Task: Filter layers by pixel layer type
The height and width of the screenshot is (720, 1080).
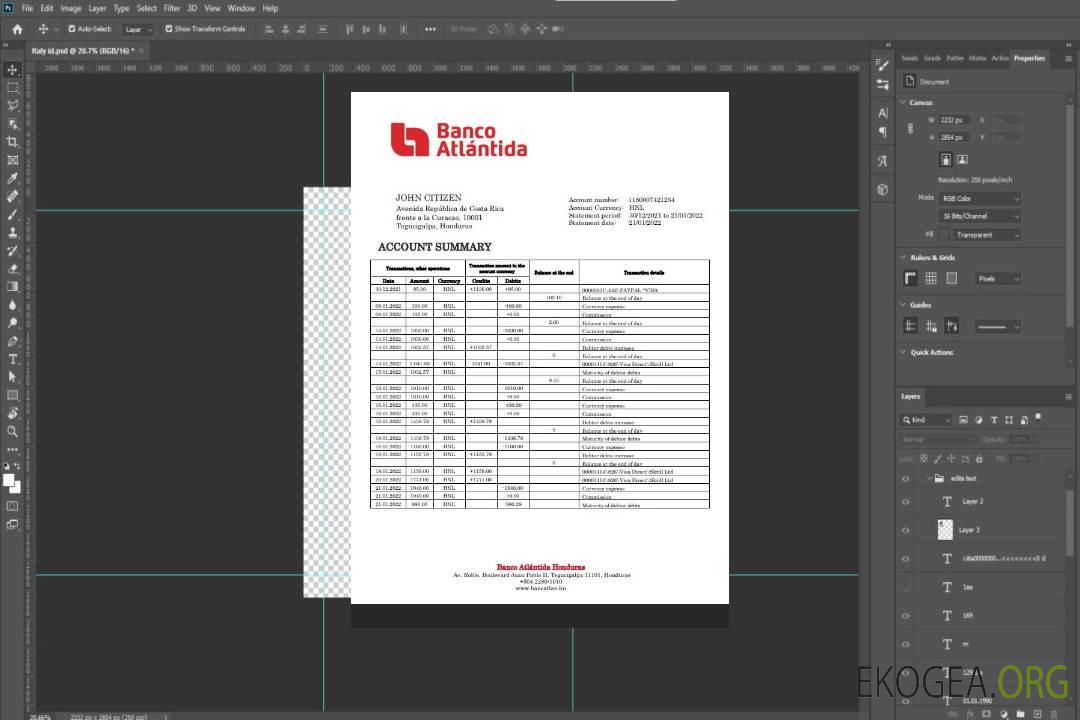Action: 963,420
